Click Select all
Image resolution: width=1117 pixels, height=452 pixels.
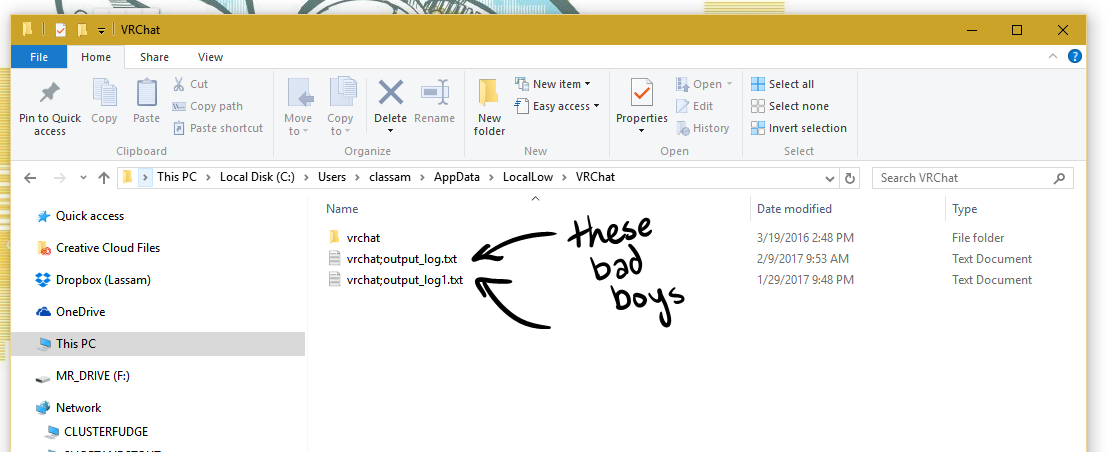coord(782,84)
